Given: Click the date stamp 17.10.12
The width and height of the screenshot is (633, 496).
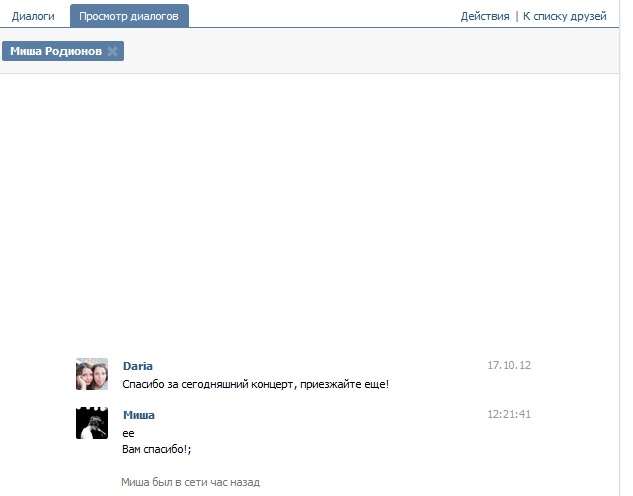Looking at the screenshot, I should pos(509,365).
